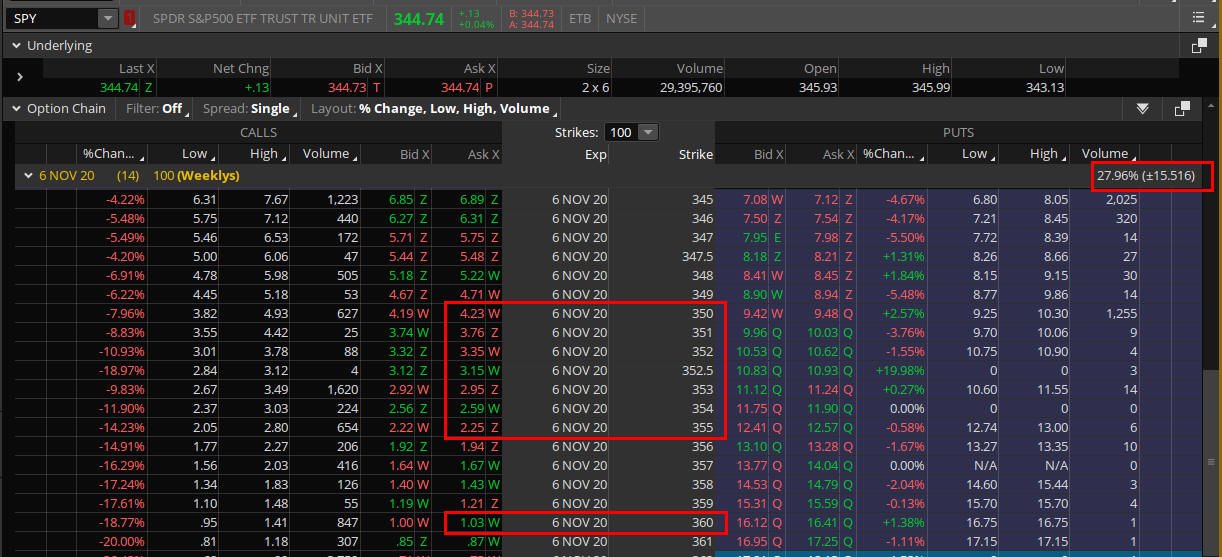
Task: Collapse the Underlying section
Action: click(15, 46)
